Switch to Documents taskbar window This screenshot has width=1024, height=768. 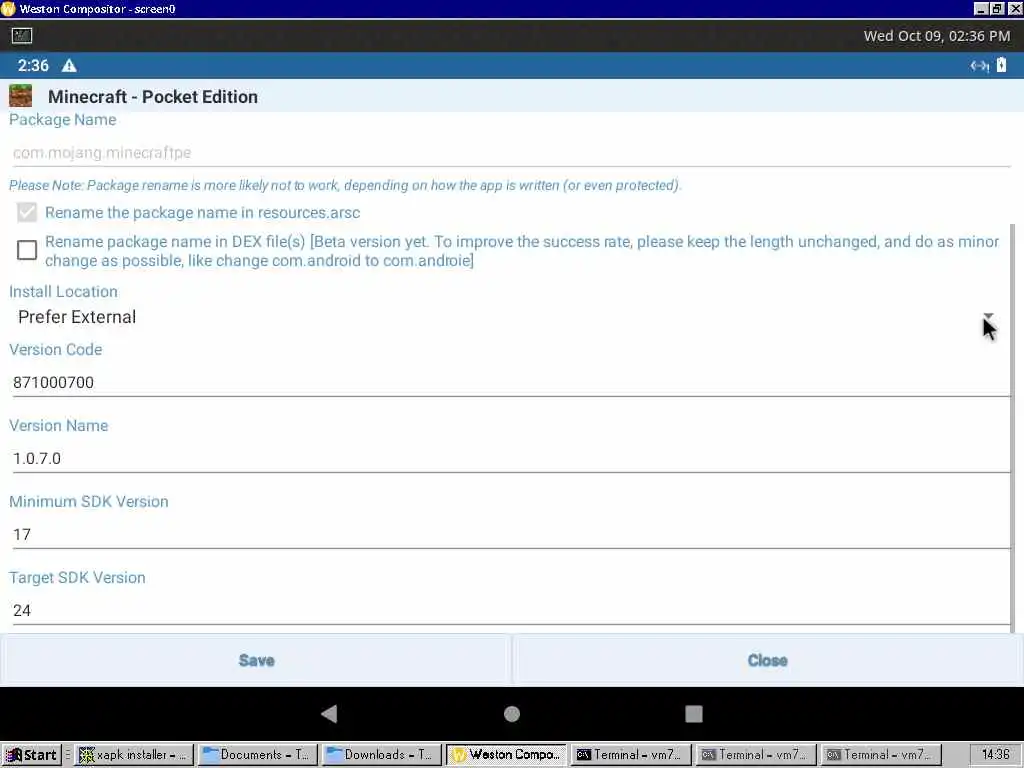(x=257, y=755)
